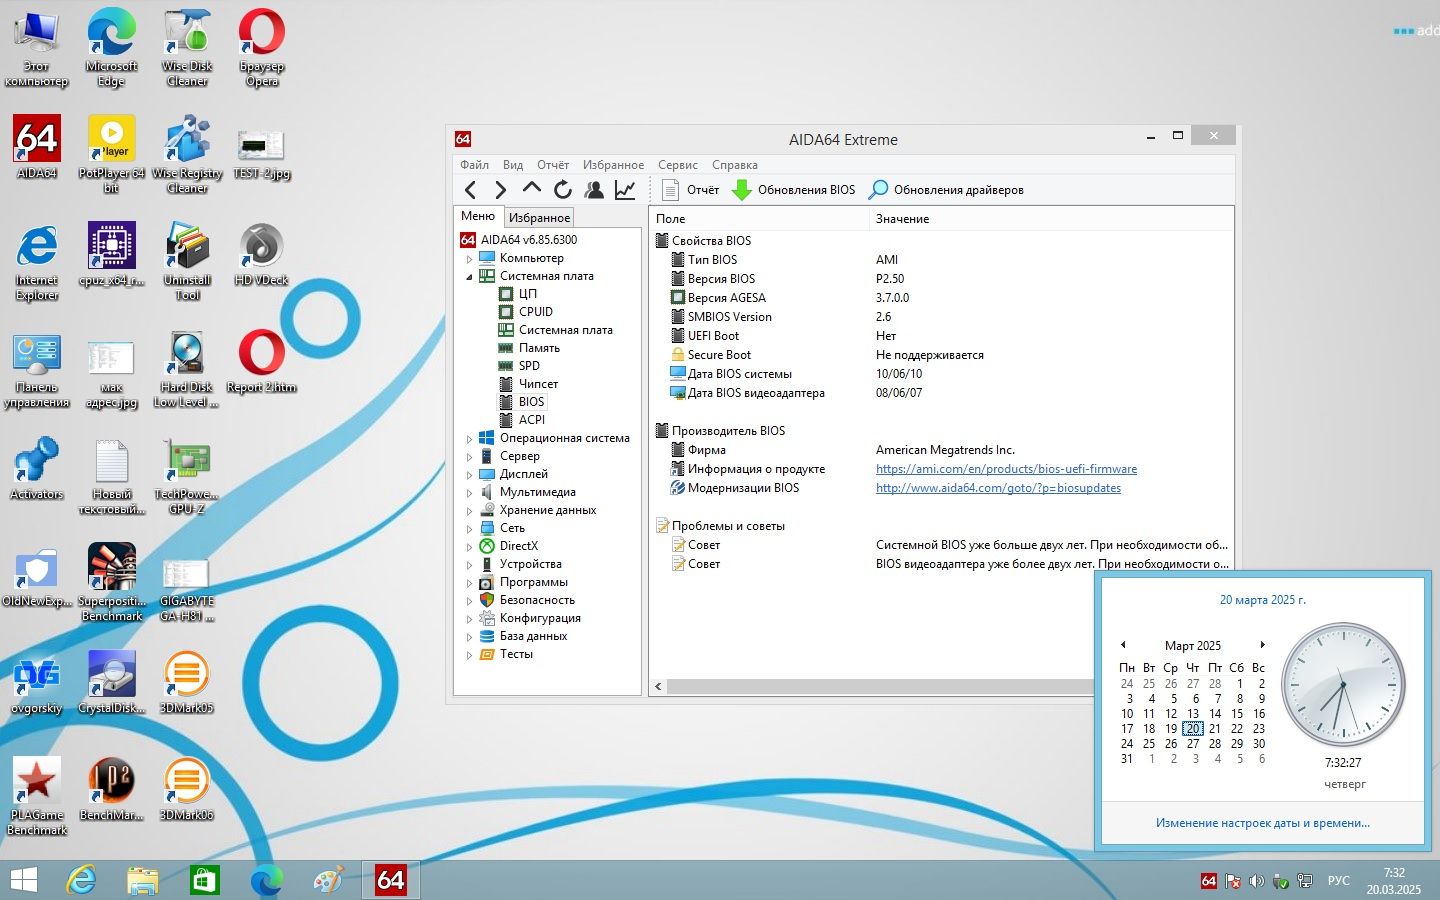Open the Windows Start button
The image size is (1440, 900).
pyautogui.click(x=23, y=880)
